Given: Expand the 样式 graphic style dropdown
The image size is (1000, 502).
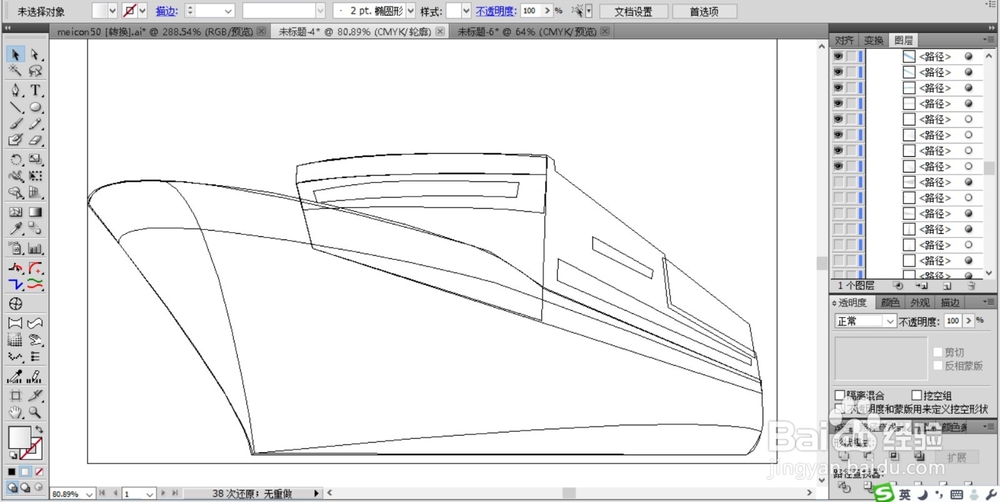Looking at the screenshot, I should pyautogui.click(x=466, y=11).
